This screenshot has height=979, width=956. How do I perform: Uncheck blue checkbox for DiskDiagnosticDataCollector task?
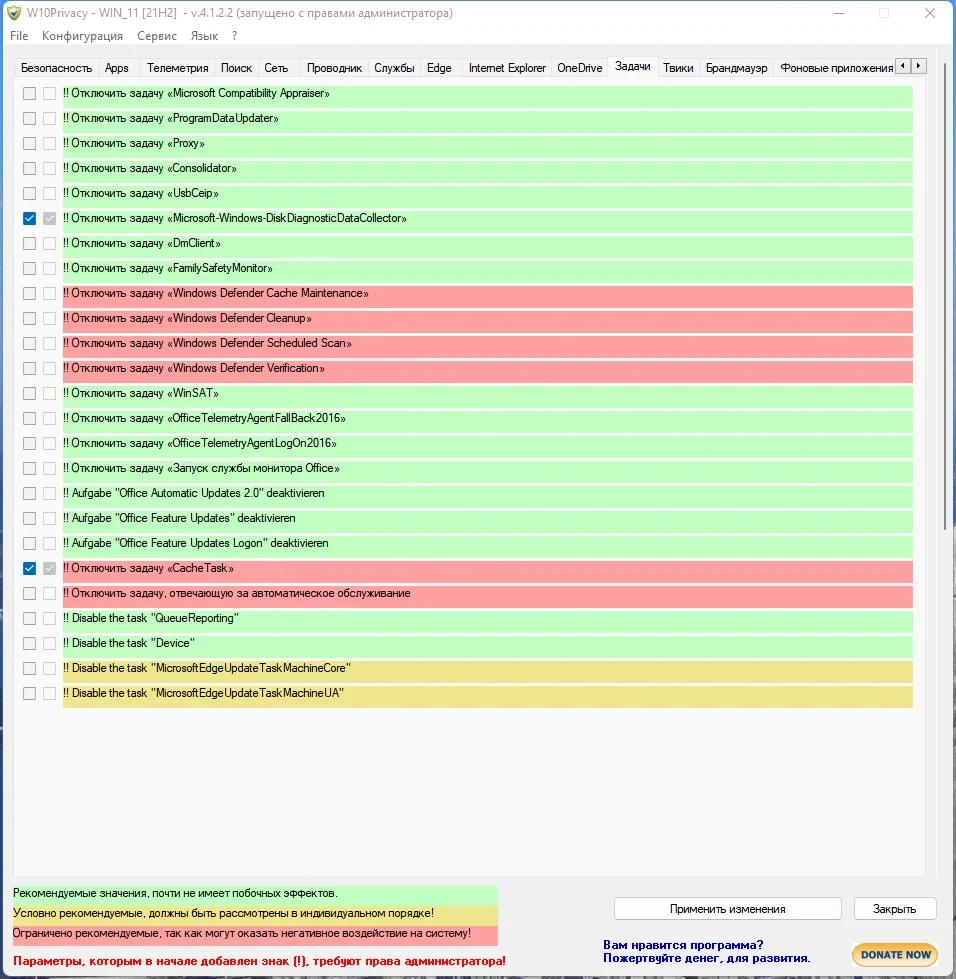click(29, 219)
